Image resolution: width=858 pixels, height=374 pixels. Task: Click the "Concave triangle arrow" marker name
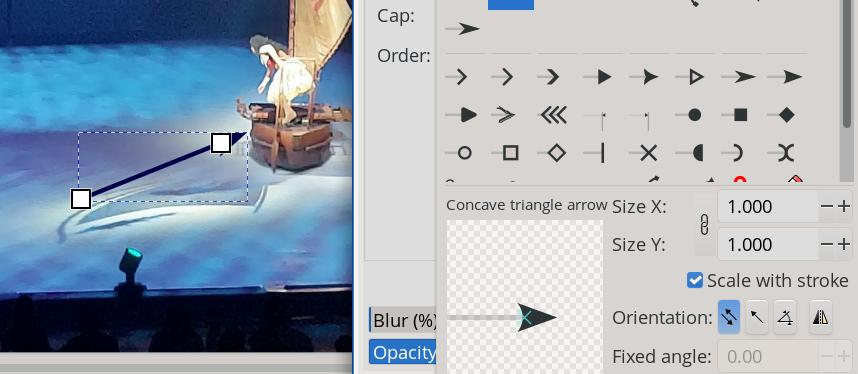[526, 205]
